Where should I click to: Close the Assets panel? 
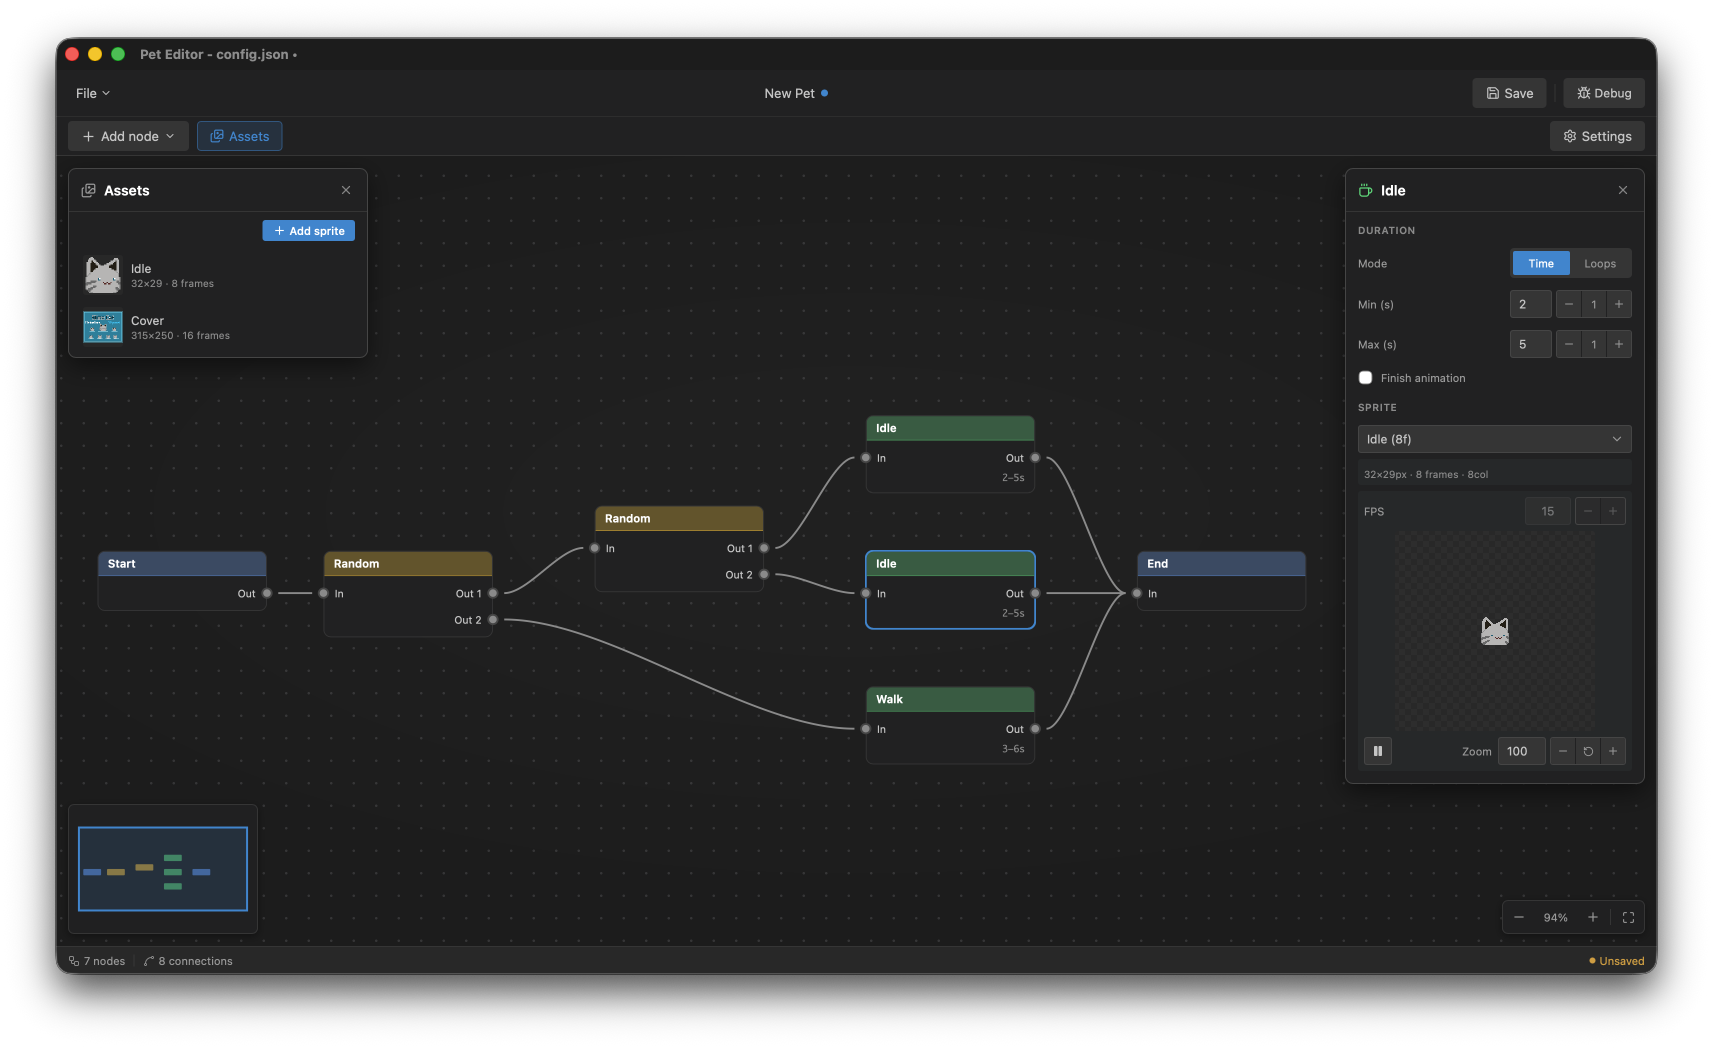[x=346, y=190]
